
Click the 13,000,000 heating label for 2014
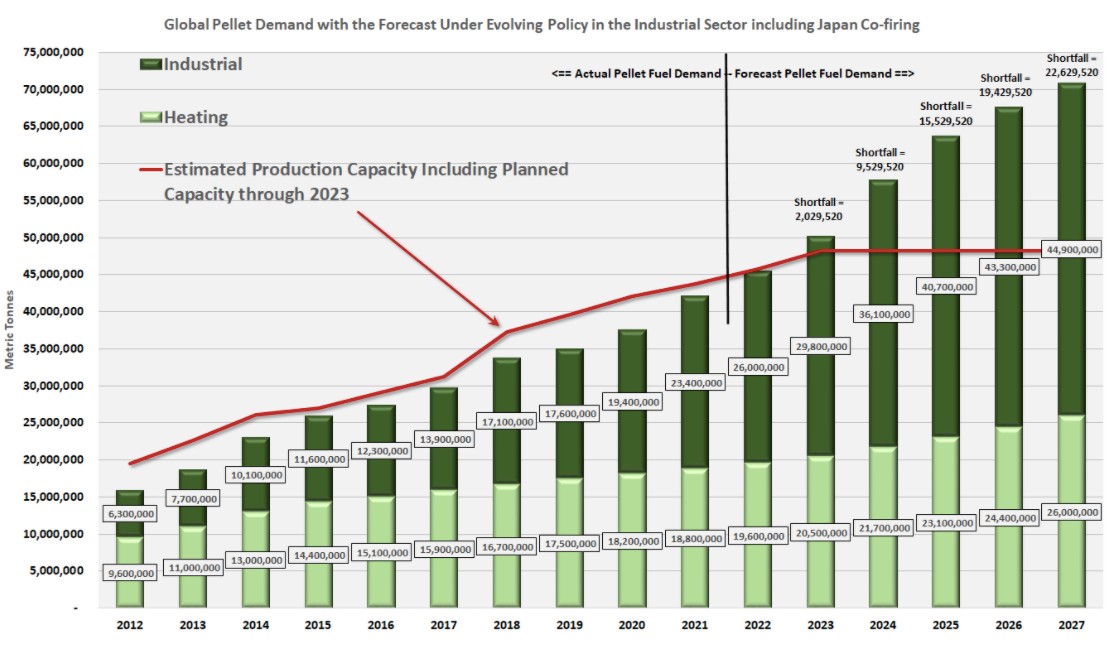[x=256, y=560]
